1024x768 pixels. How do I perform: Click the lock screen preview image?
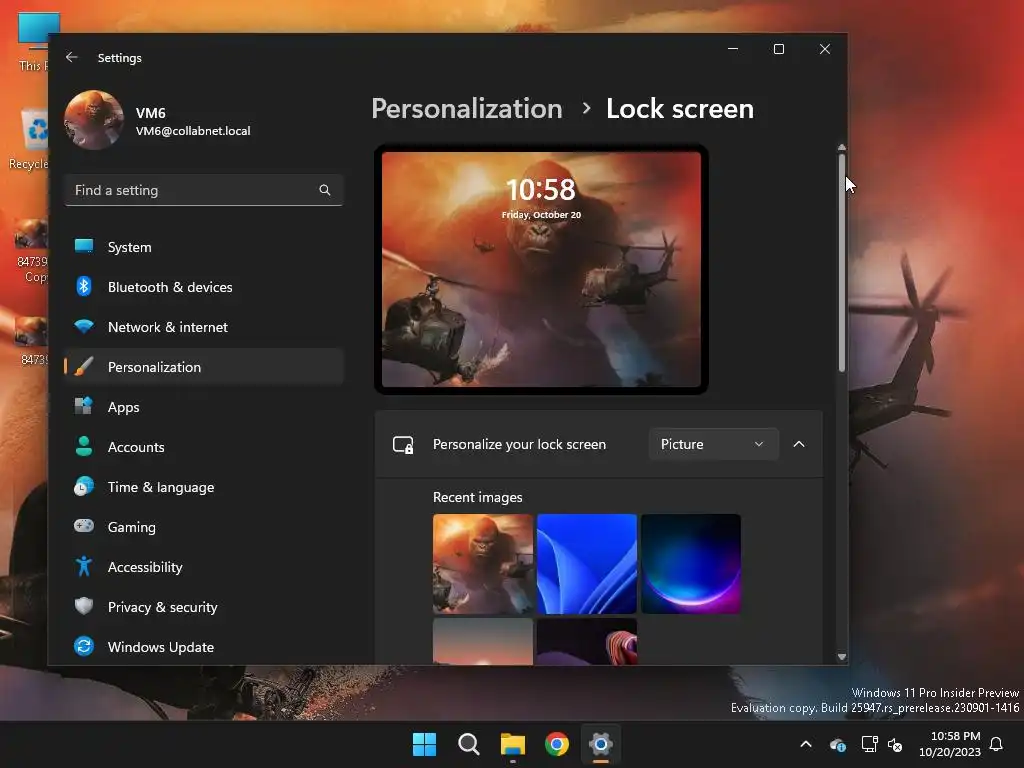(x=541, y=269)
